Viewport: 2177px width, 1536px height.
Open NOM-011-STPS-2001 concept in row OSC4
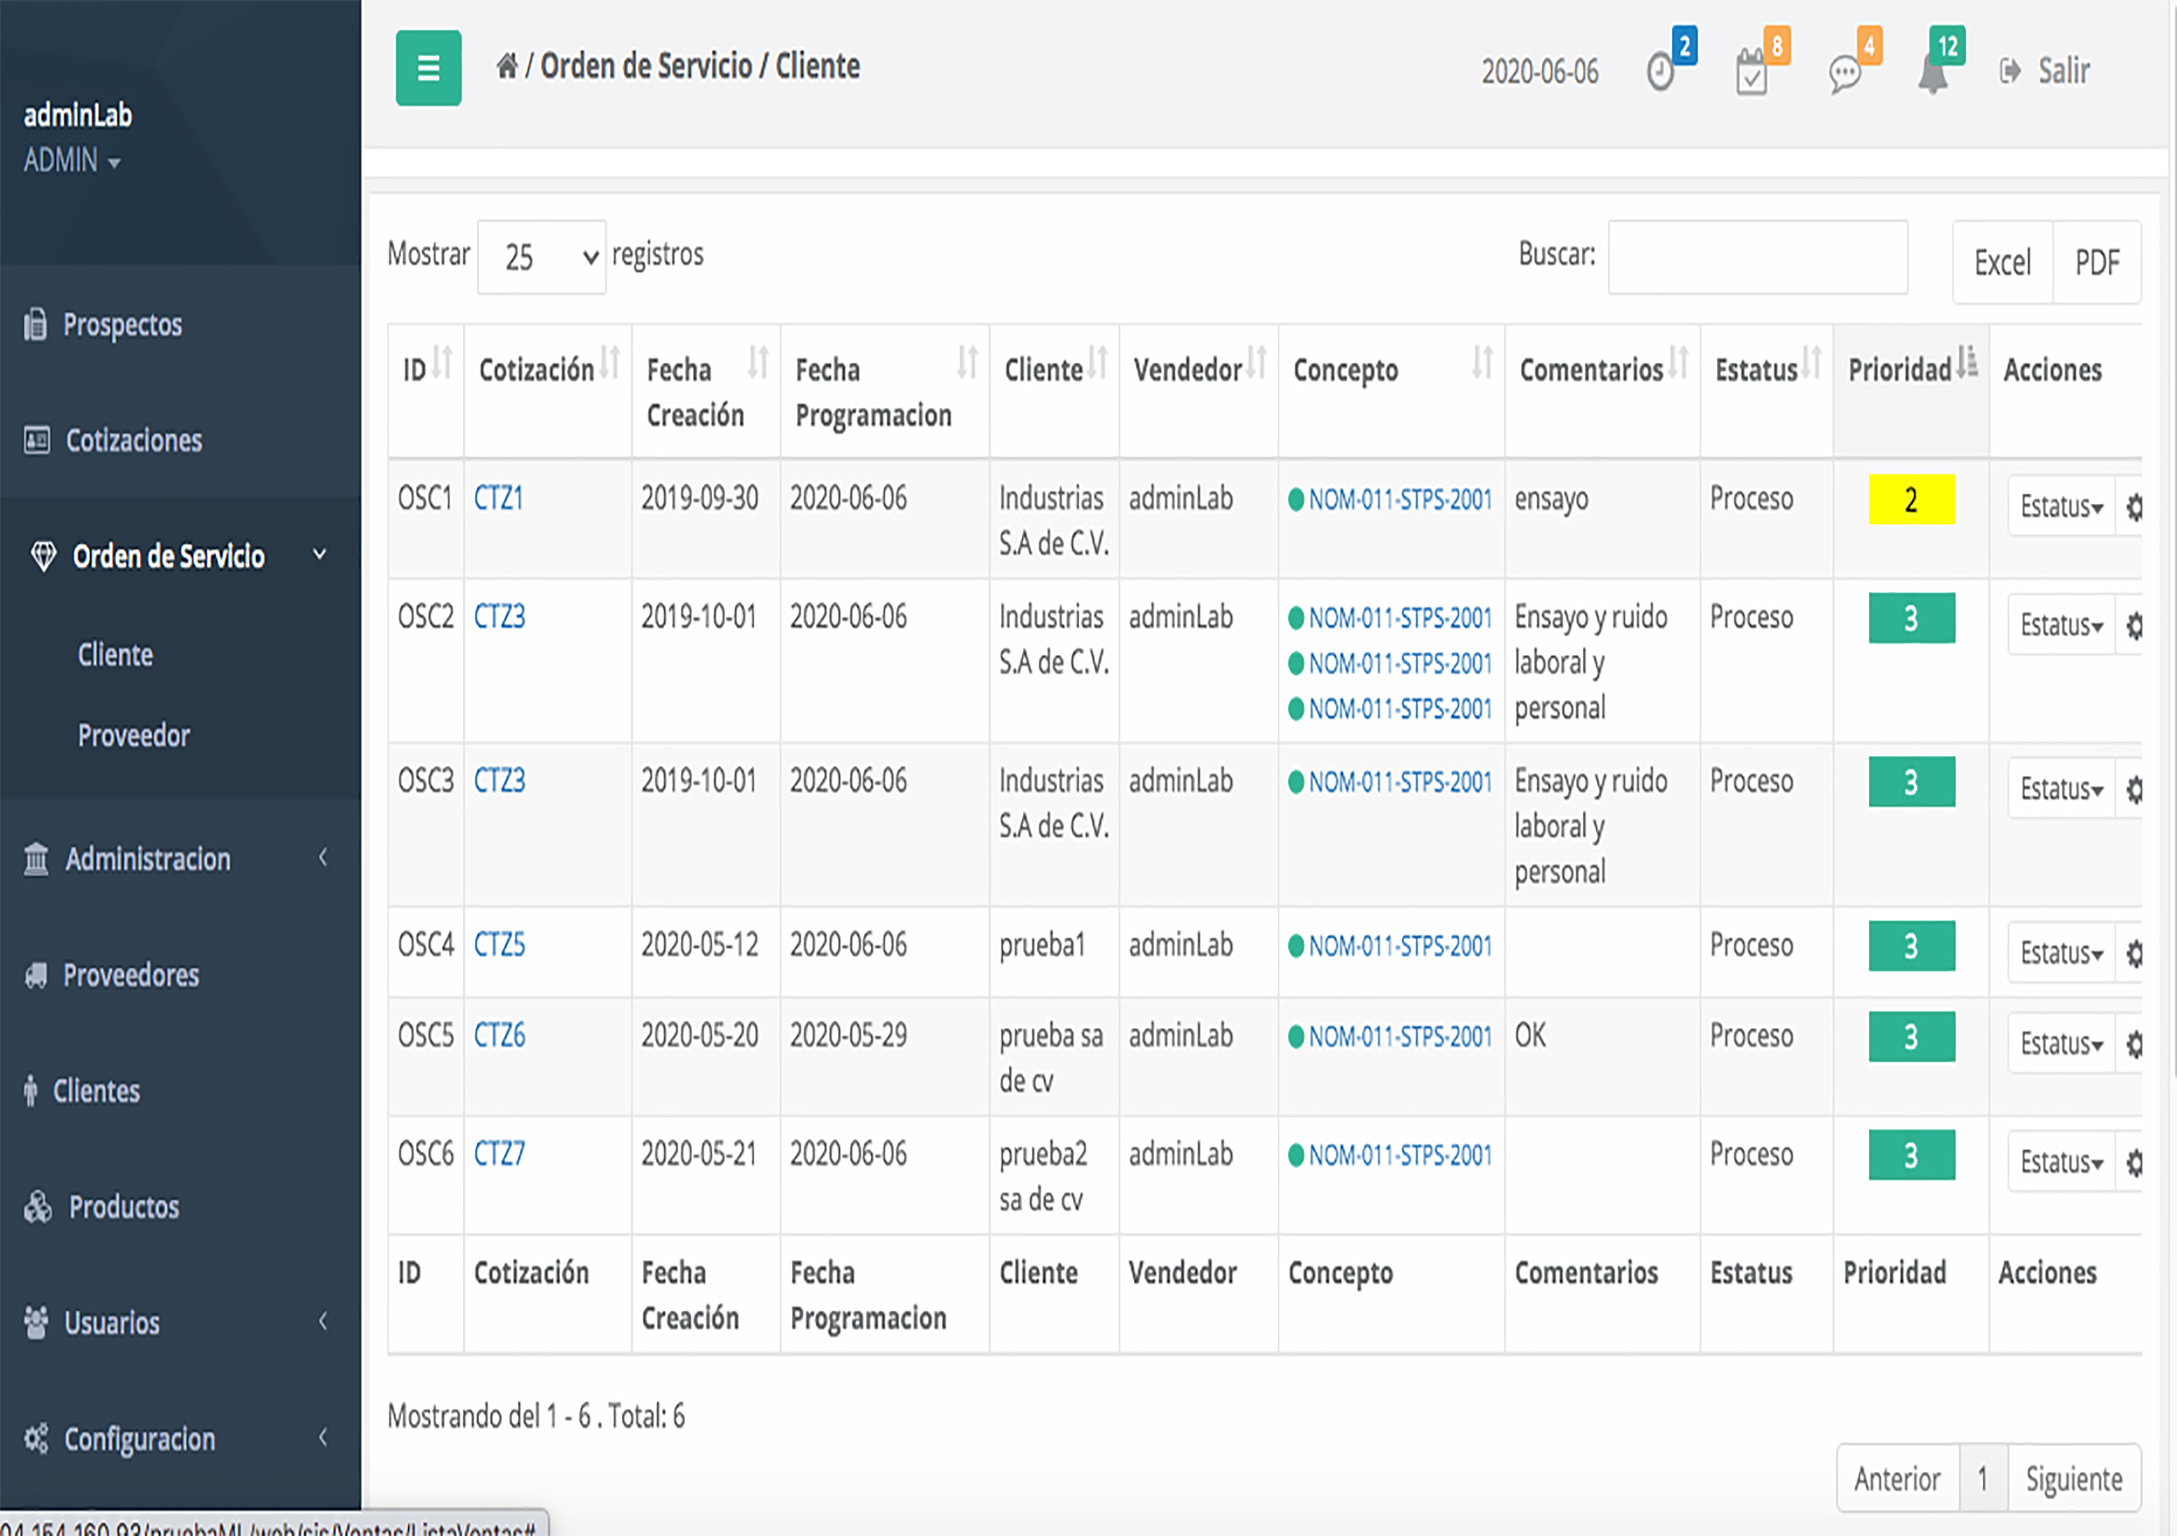1399,946
